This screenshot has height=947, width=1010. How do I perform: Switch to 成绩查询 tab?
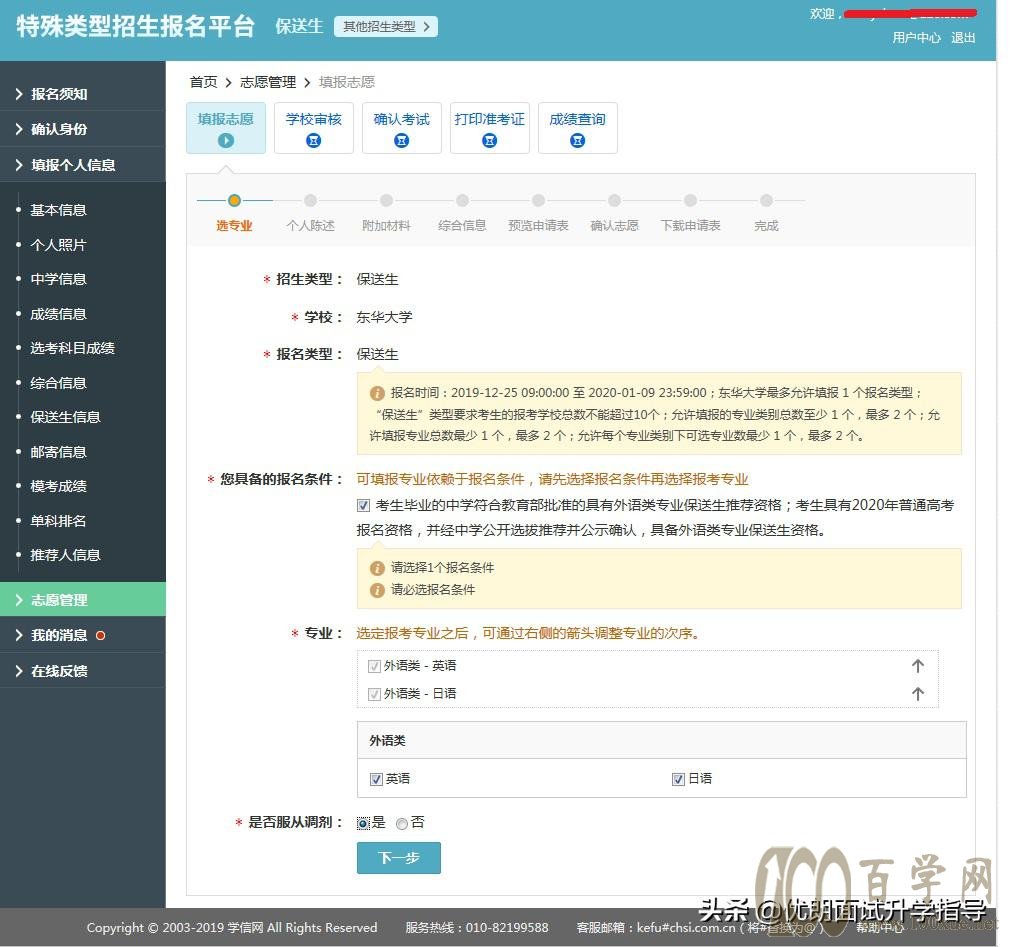578,128
